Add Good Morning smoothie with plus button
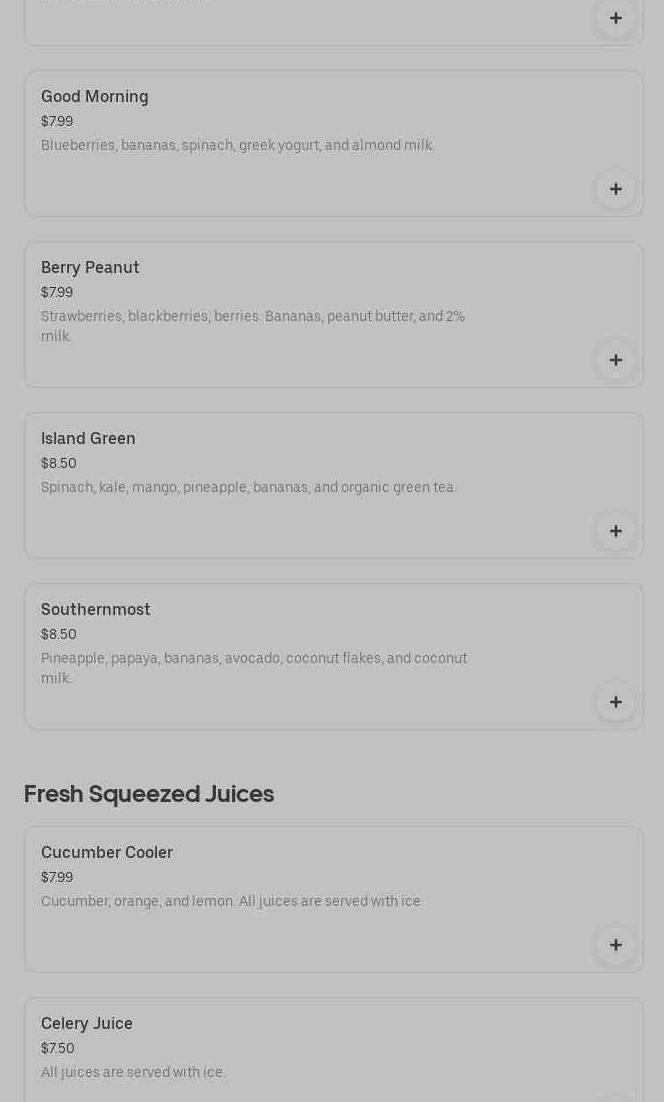The image size is (664, 1102). pyautogui.click(x=615, y=189)
